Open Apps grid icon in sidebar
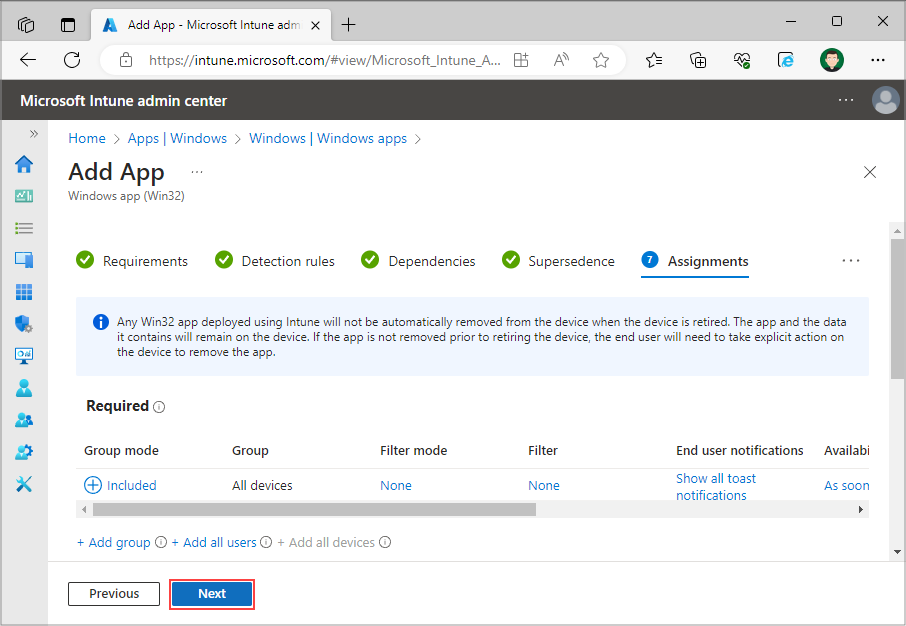This screenshot has height=626, width=906. (24, 292)
